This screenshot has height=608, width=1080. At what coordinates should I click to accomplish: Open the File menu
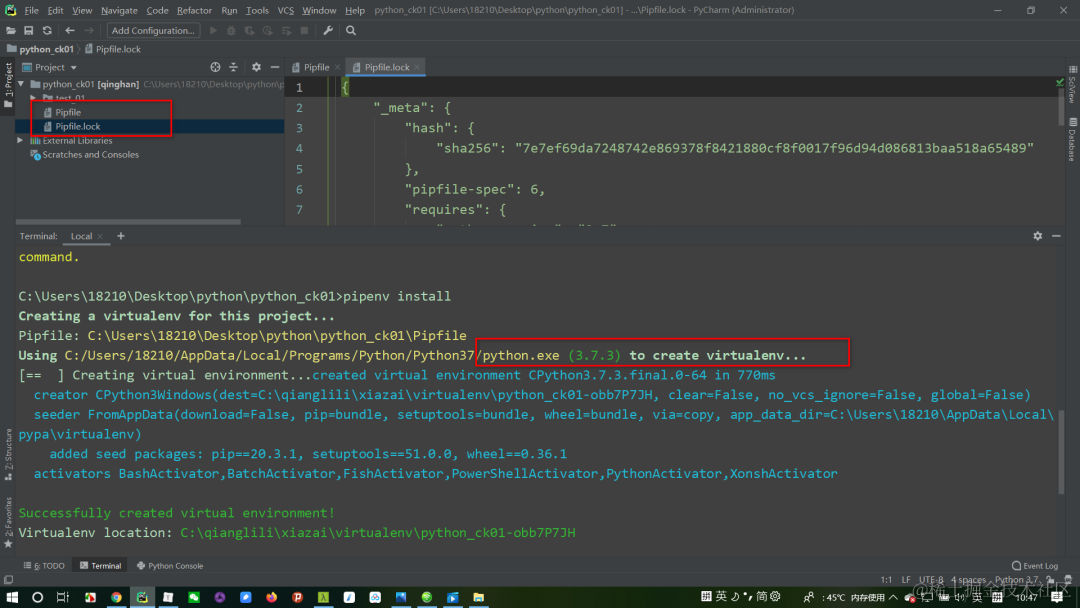[32, 10]
